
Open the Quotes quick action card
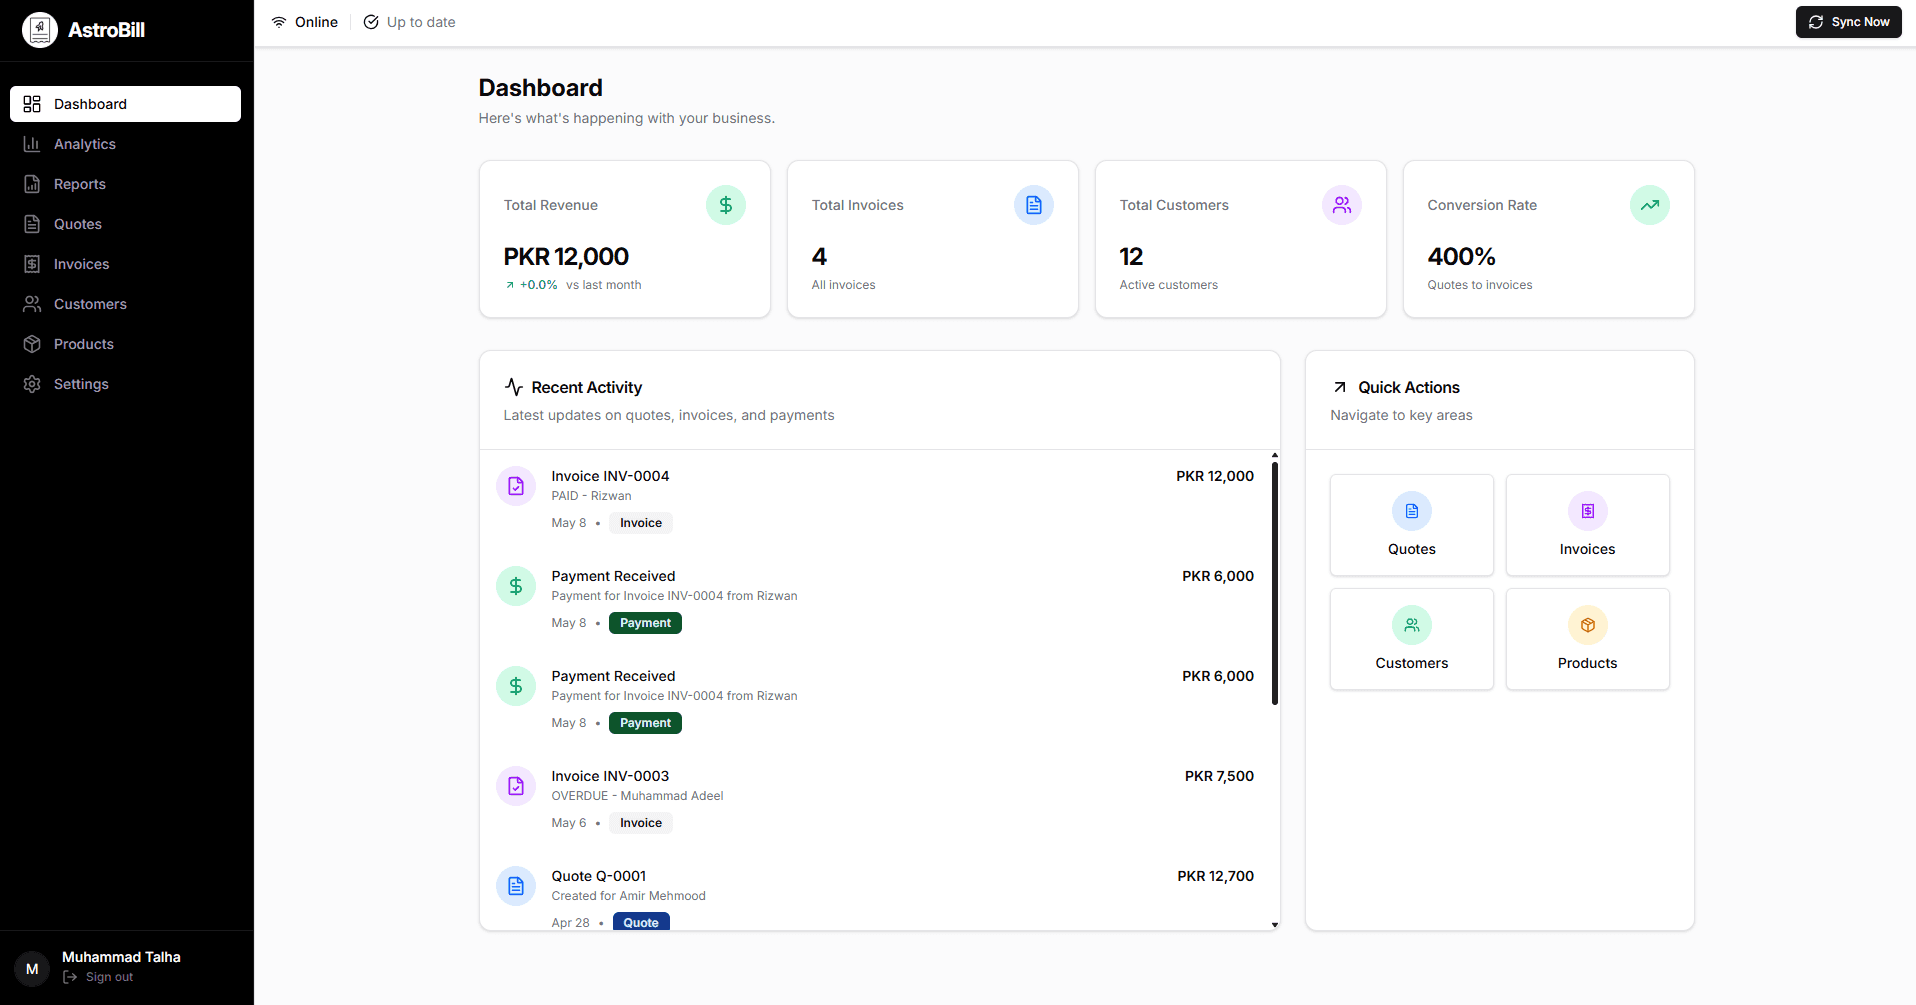click(x=1411, y=525)
